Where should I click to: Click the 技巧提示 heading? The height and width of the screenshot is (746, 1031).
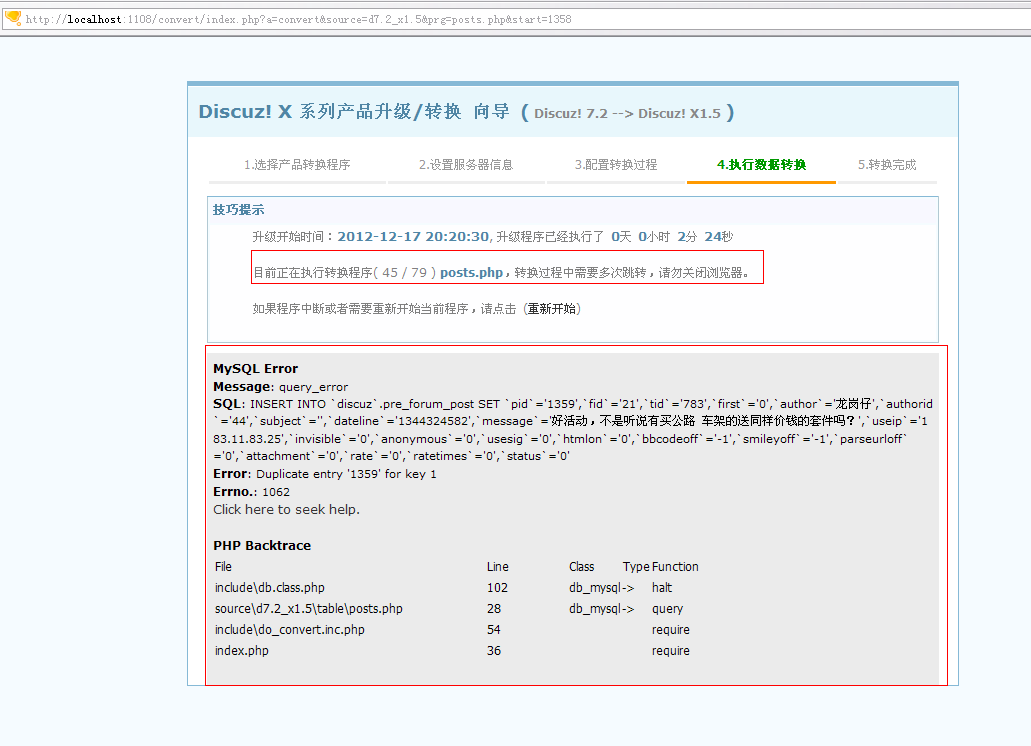coord(238,210)
